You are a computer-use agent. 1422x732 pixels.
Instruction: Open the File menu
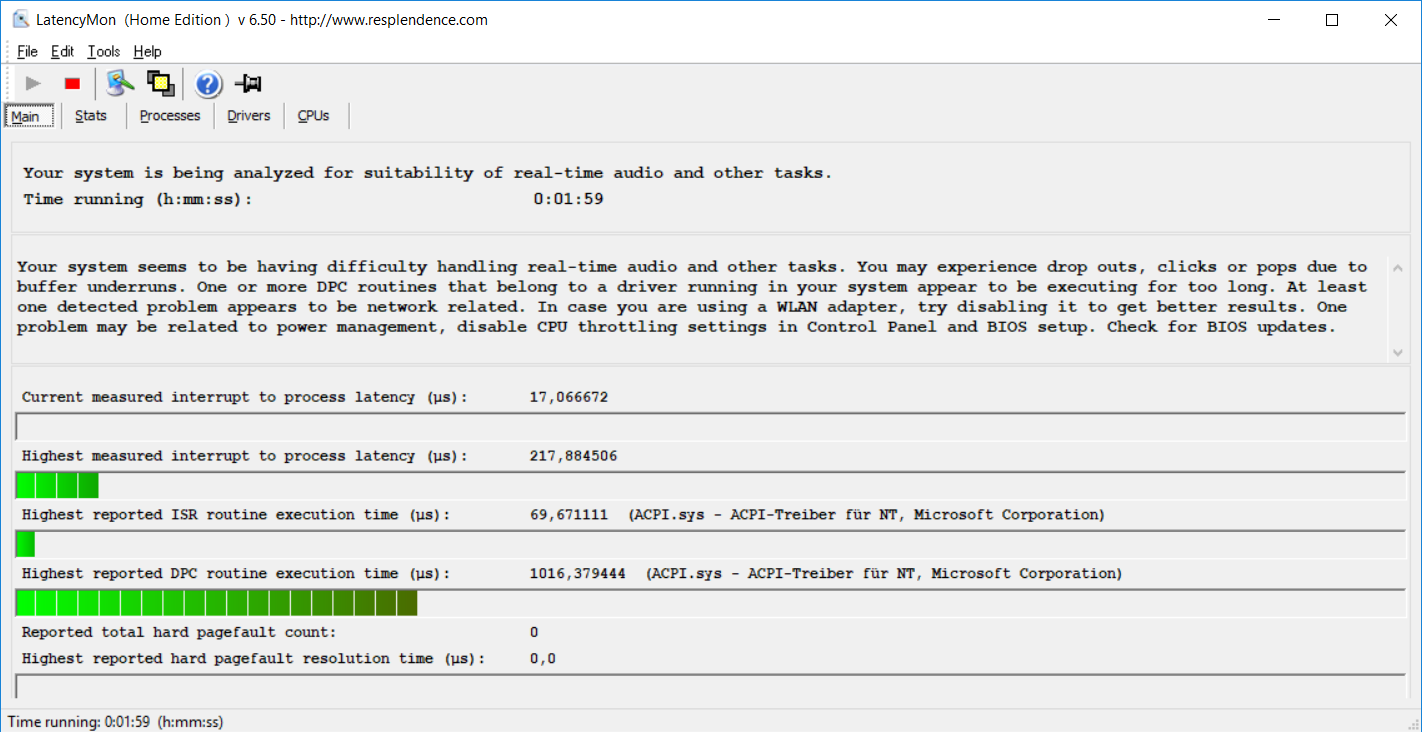[x=27, y=51]
